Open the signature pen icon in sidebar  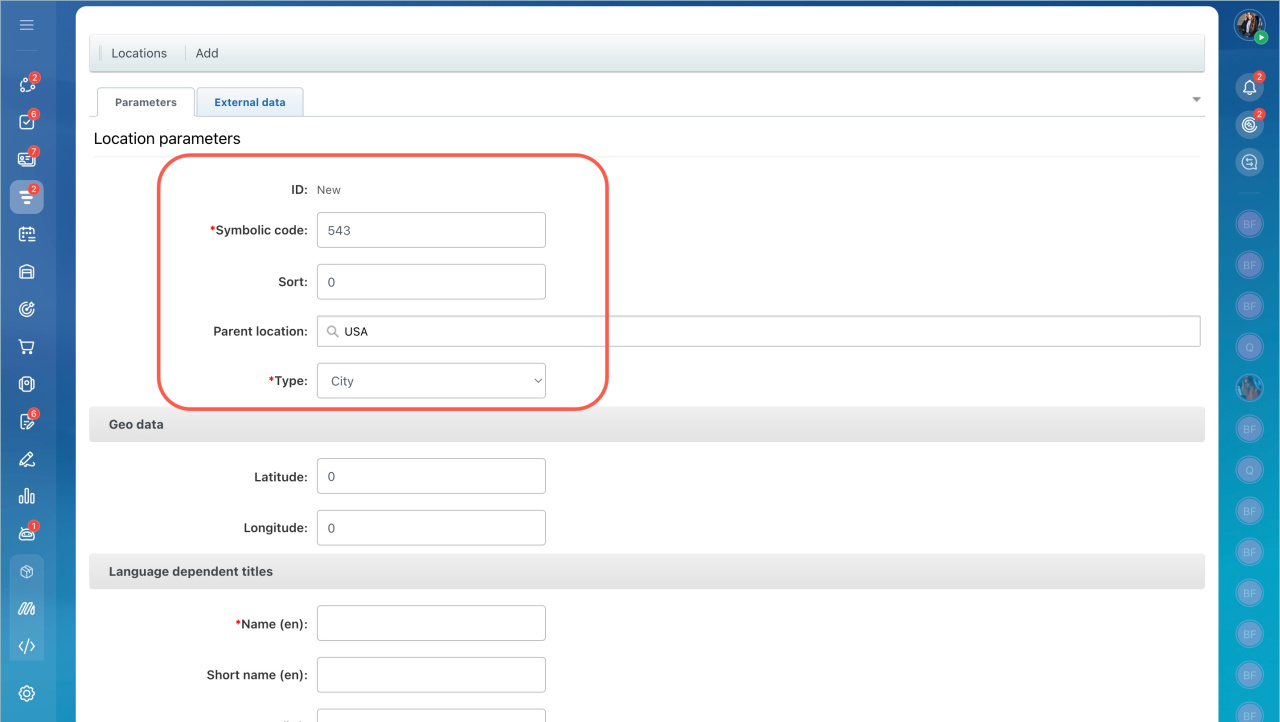(27, 459)
